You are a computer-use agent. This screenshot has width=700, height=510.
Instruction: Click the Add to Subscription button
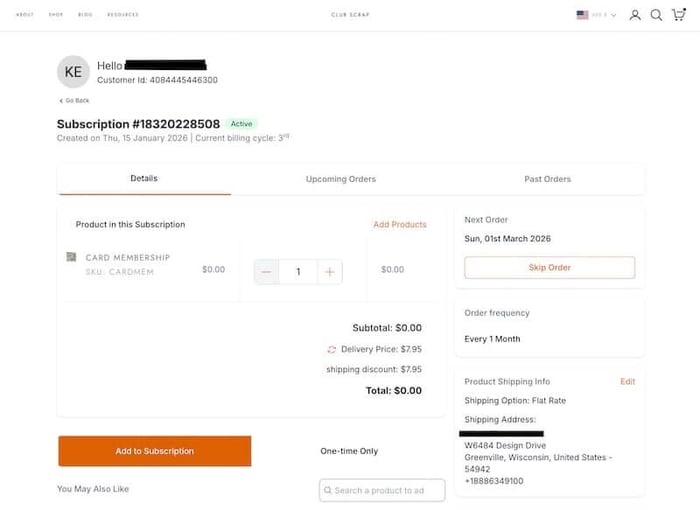pyautogui.click(x=154, y=451)
